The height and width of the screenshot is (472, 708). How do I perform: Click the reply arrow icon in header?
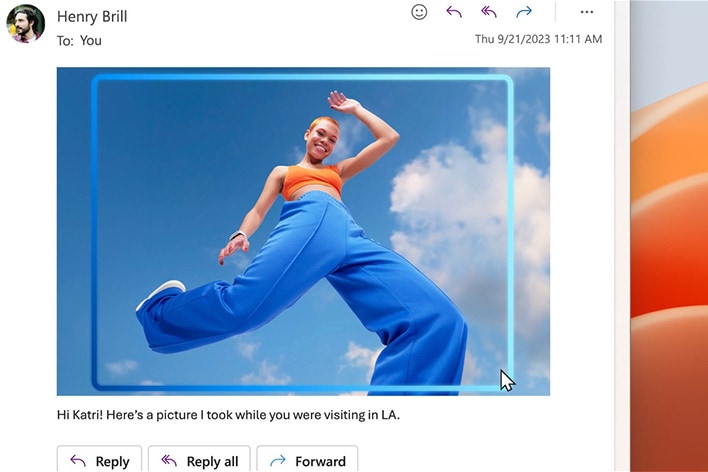pos(454,12)
